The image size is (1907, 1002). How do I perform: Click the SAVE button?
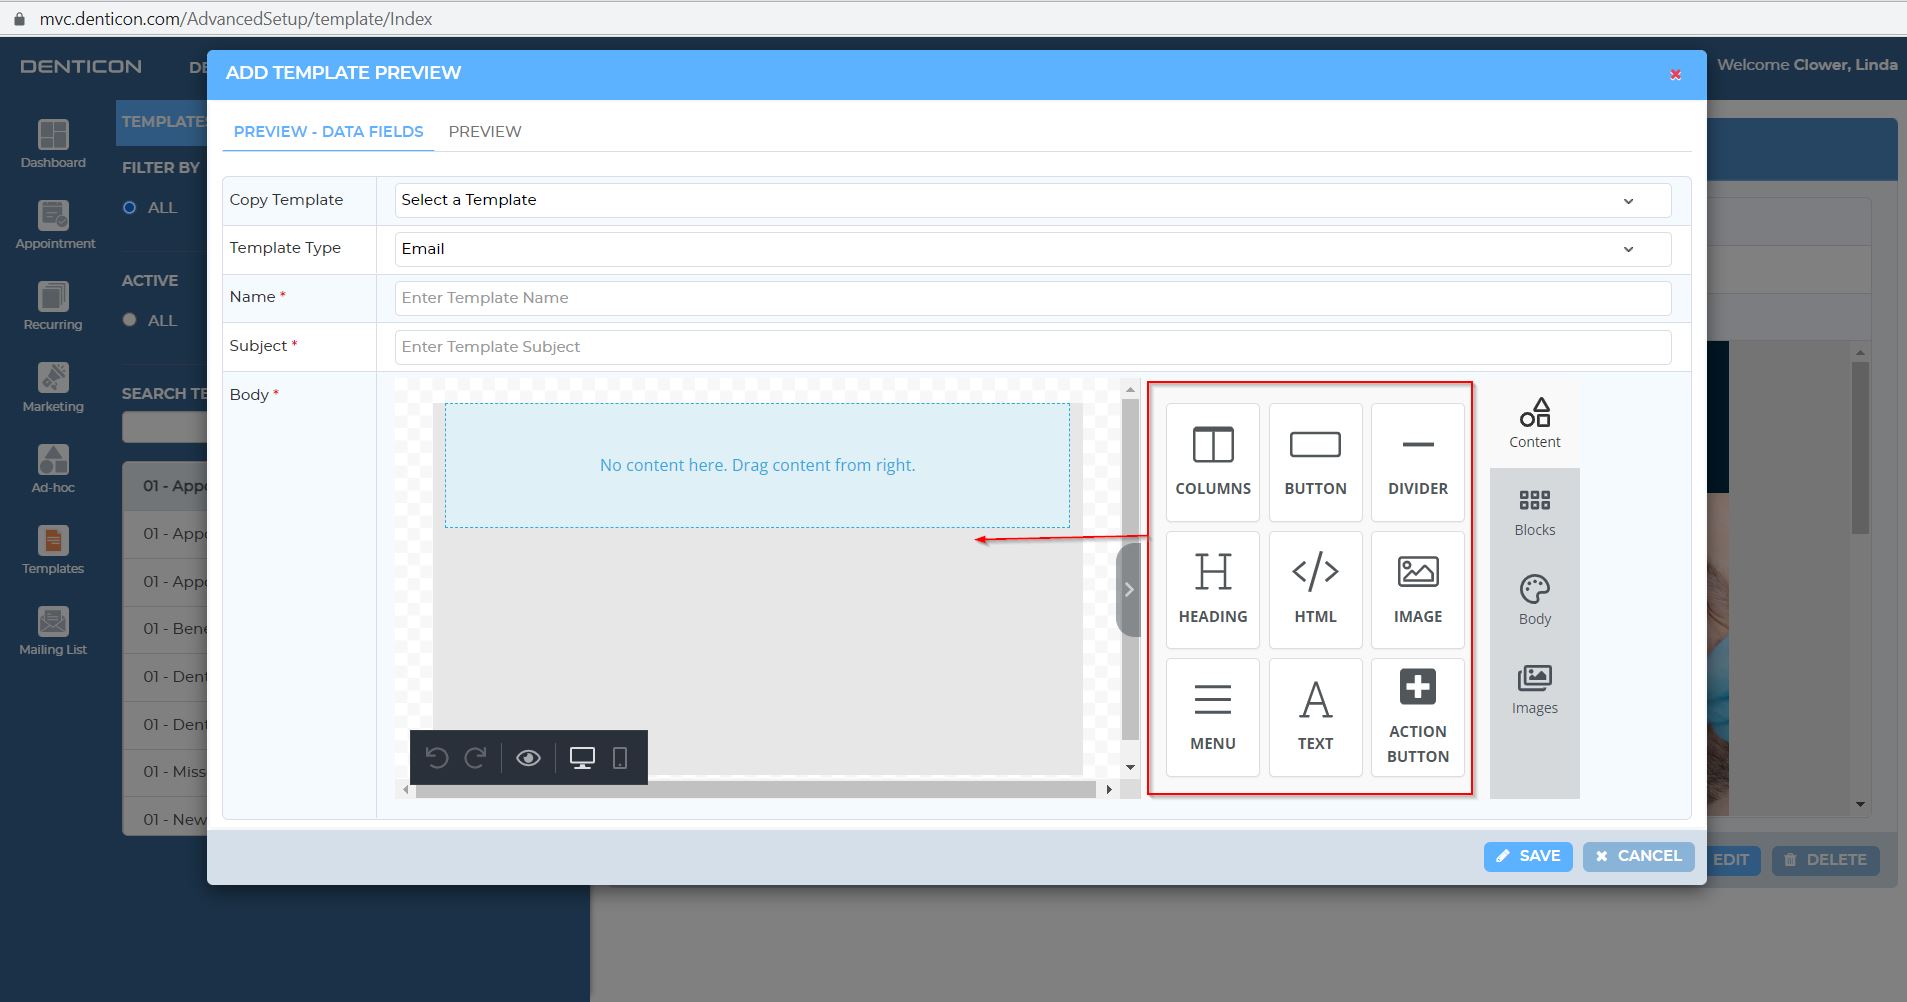(x=1528, y=856)
